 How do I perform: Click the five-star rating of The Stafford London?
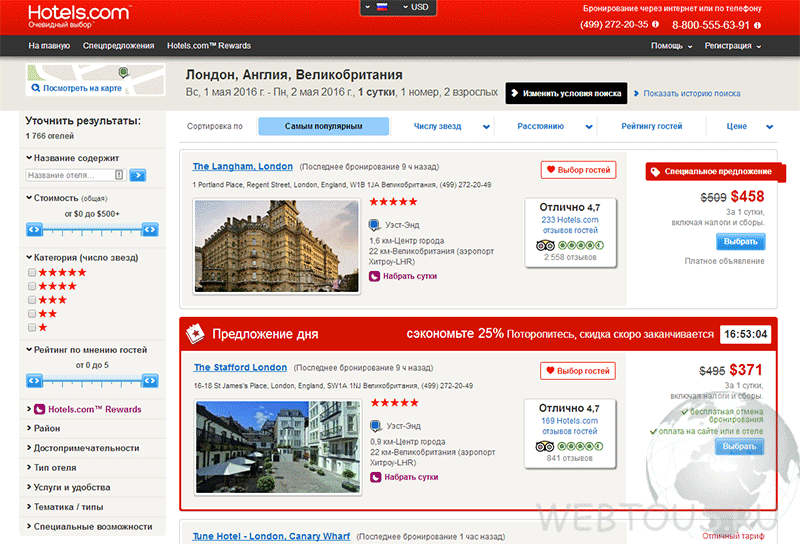395,403
